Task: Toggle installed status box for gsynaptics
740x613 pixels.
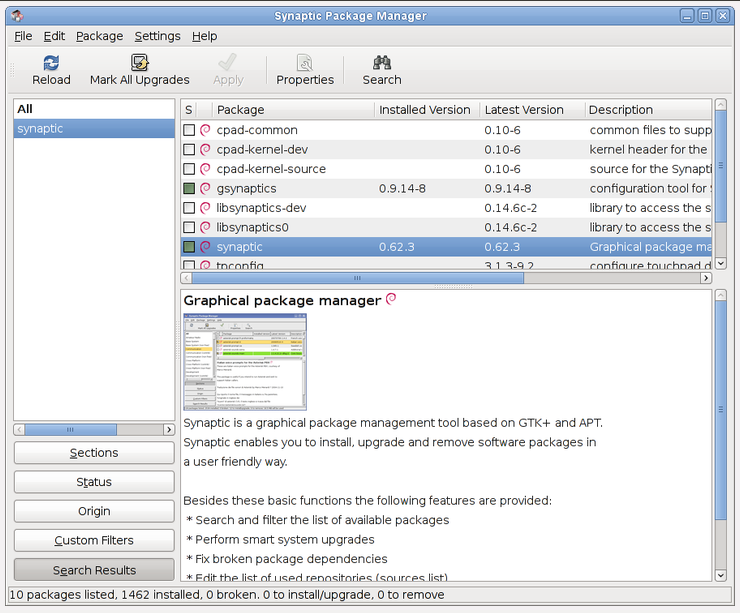Action: [189, 188]
